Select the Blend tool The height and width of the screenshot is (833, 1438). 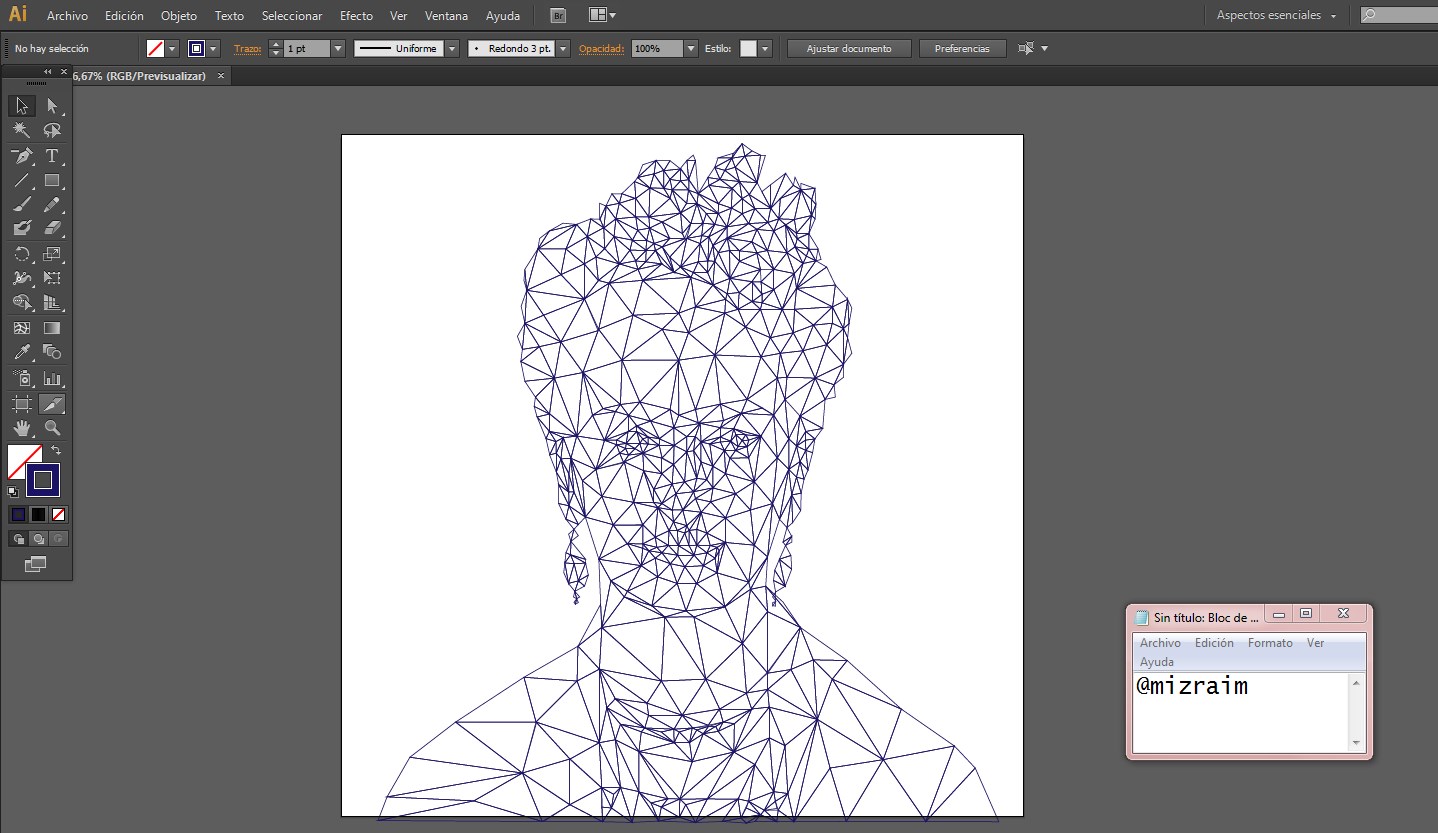pyautogui.click(x=52, y=352)
